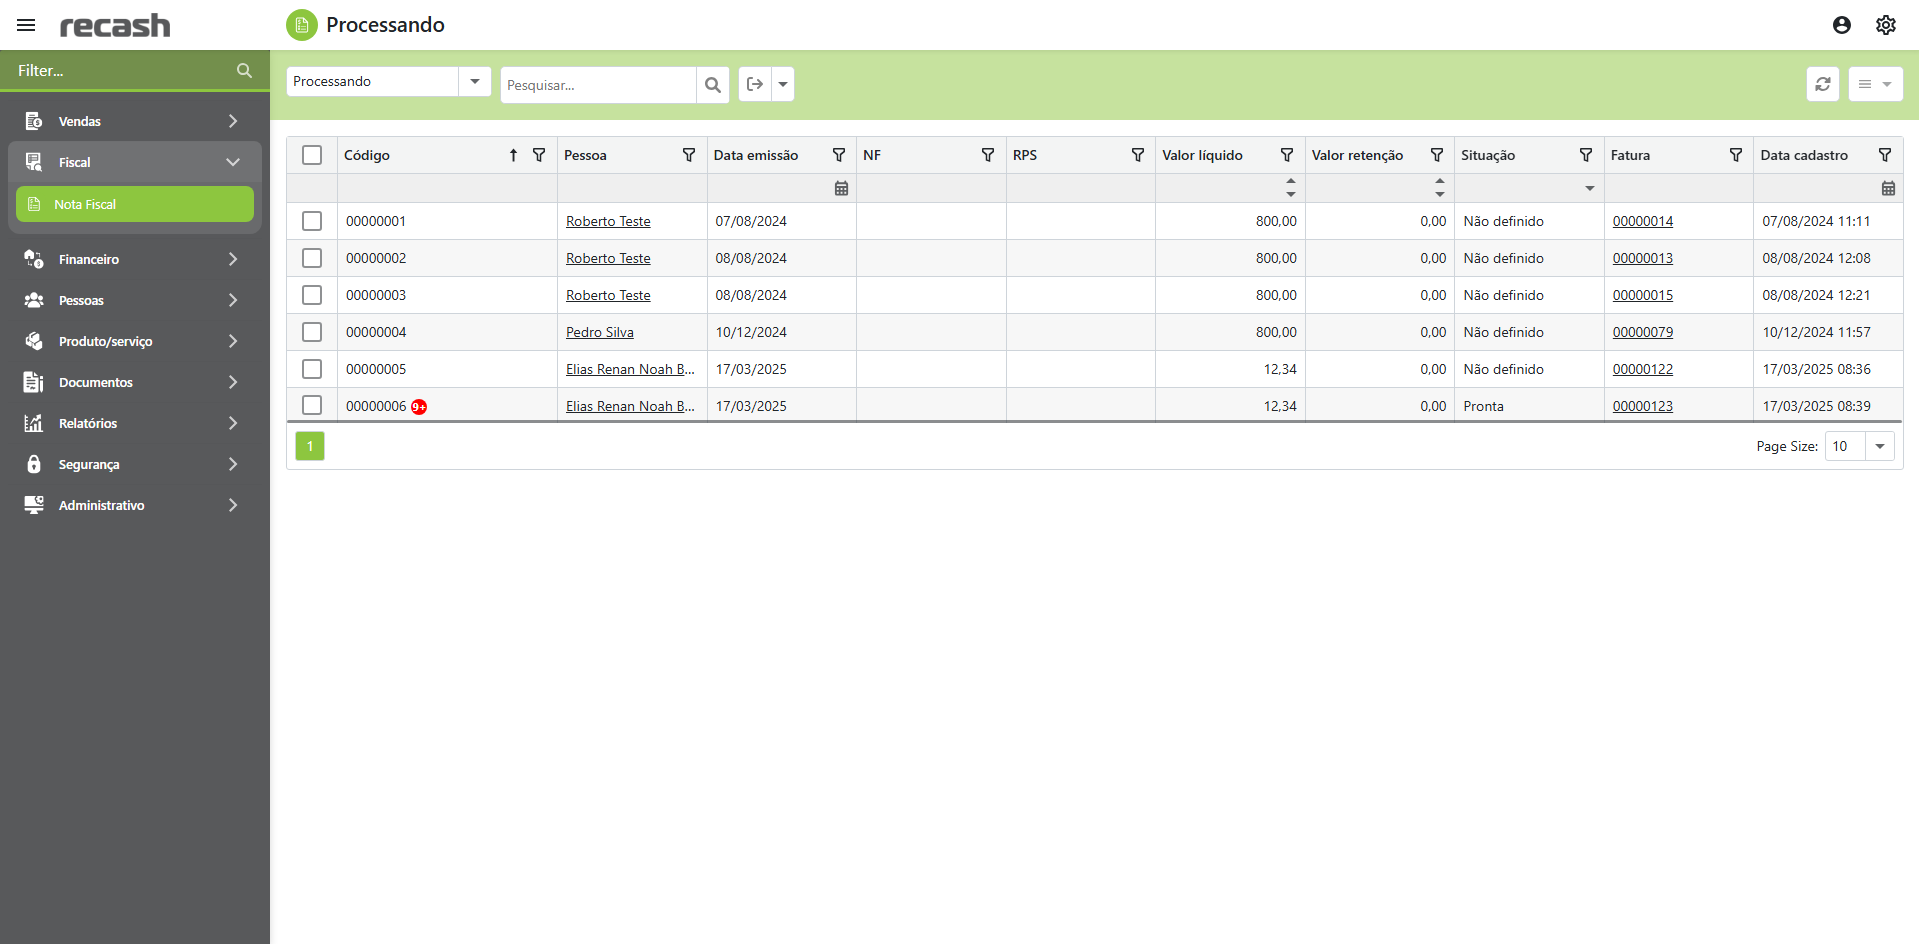Click the refresh grid icon
This screenshot has width=1919, height=944.
1822,84
